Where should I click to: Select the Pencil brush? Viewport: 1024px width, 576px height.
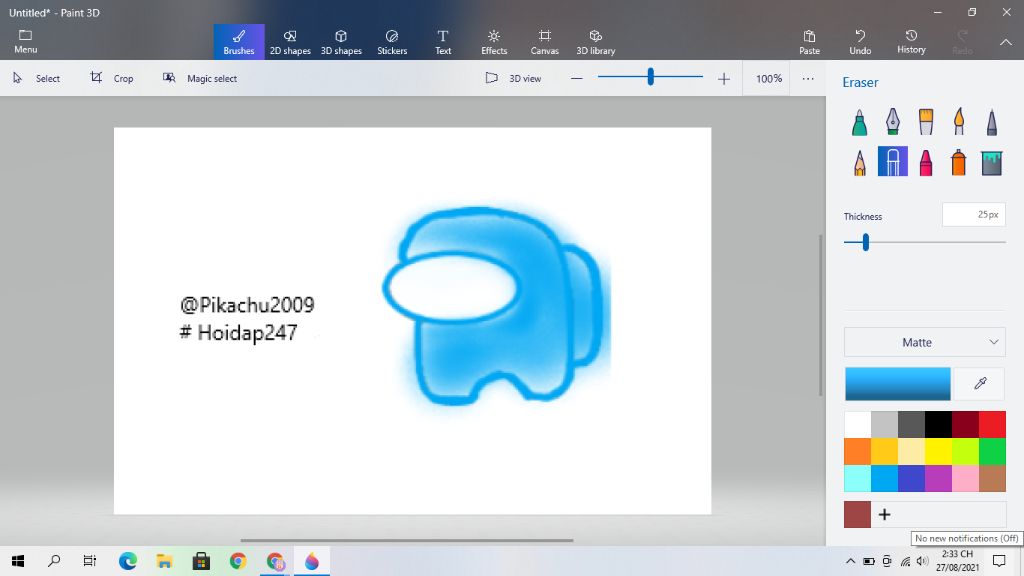coord(859,162)
